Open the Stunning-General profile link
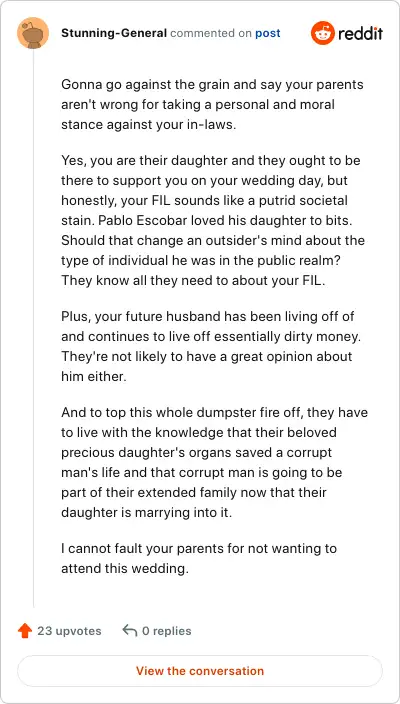Screen dimensions: 400x704 coord(114,33)
